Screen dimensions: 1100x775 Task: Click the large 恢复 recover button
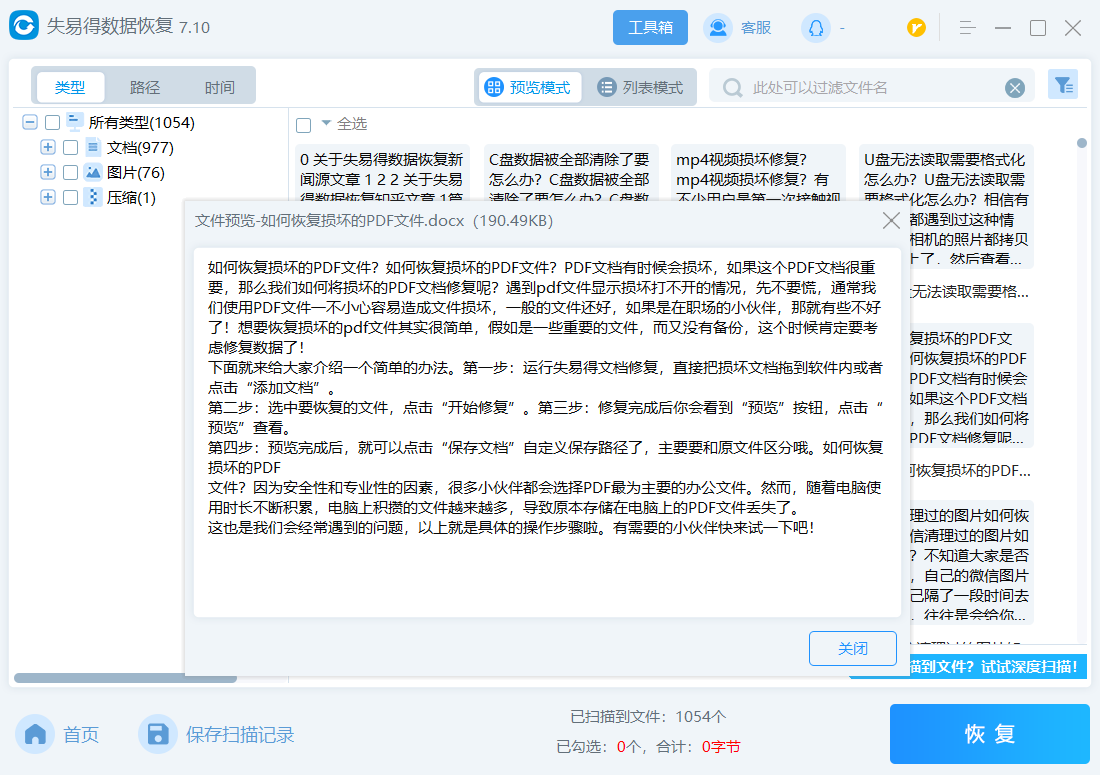[990, 734]
